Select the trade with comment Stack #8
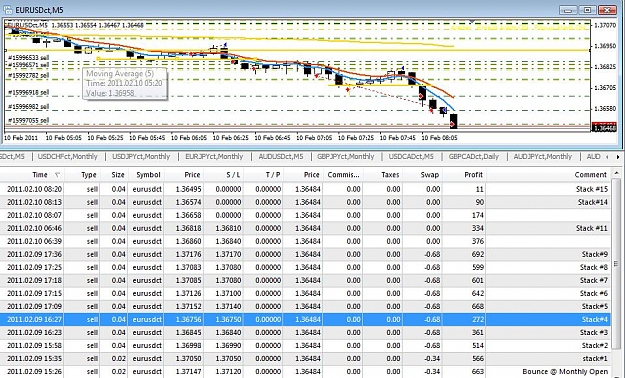The width and height of the screenshot is (625, 378). pos(305,267)
